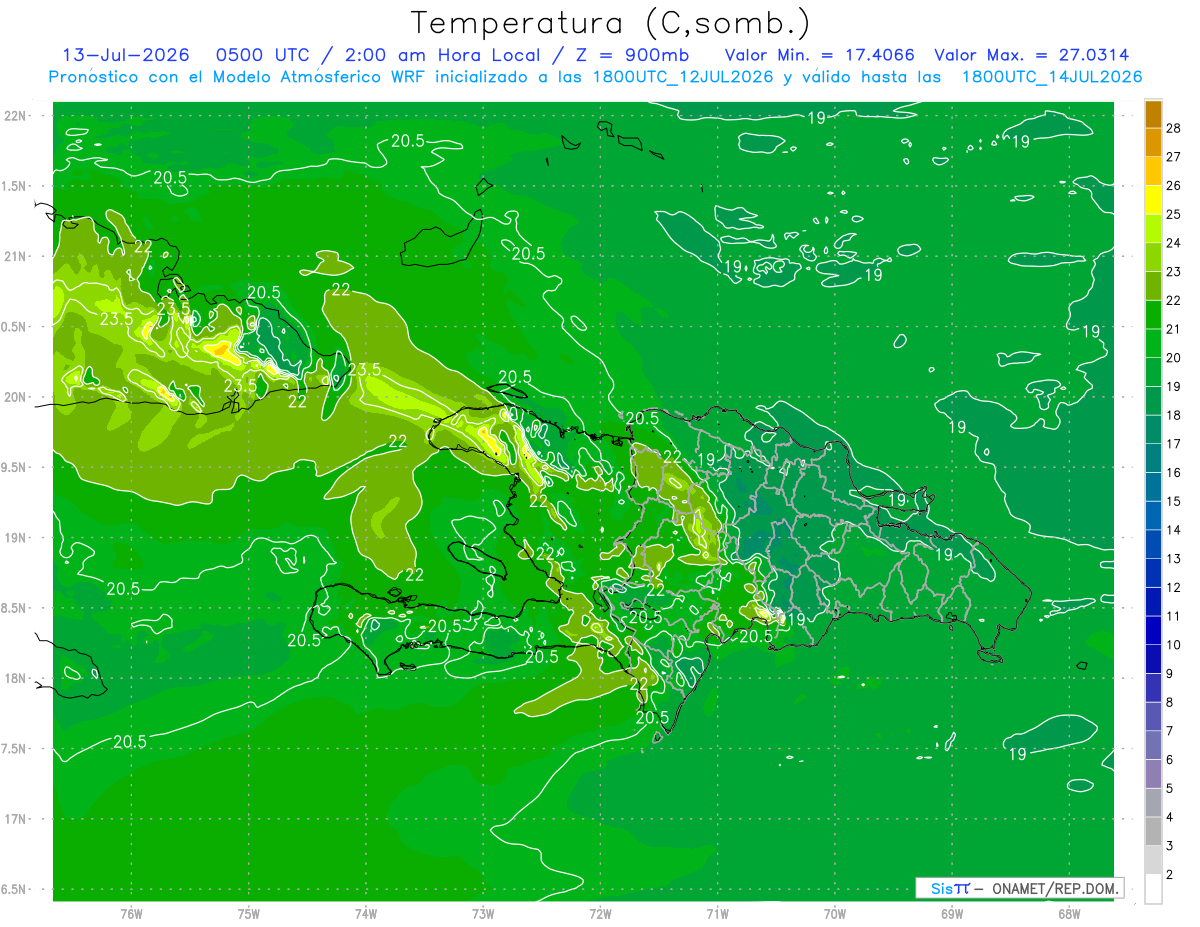
Task: Click the '73W' longitude axis label
Action: coord(483,913)
